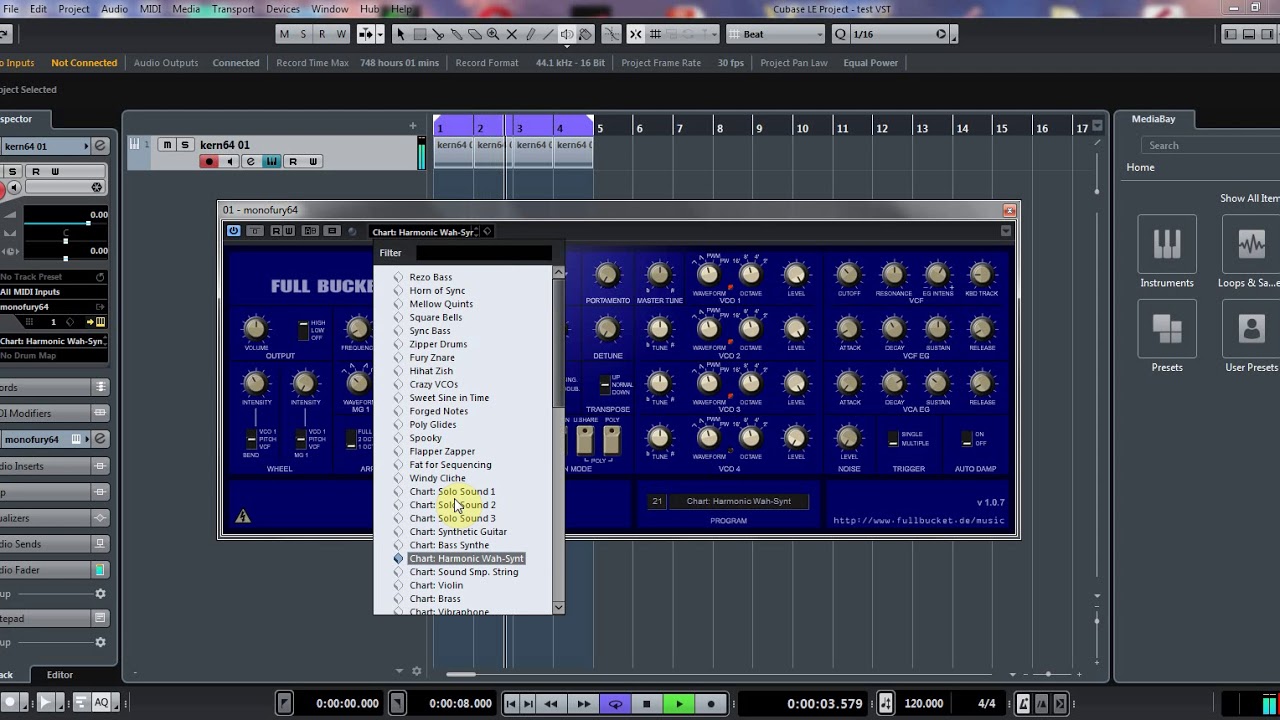Choose the Chart: Synthetic Guitar preset
The image size is (1280, 720).
click(458, 532)
